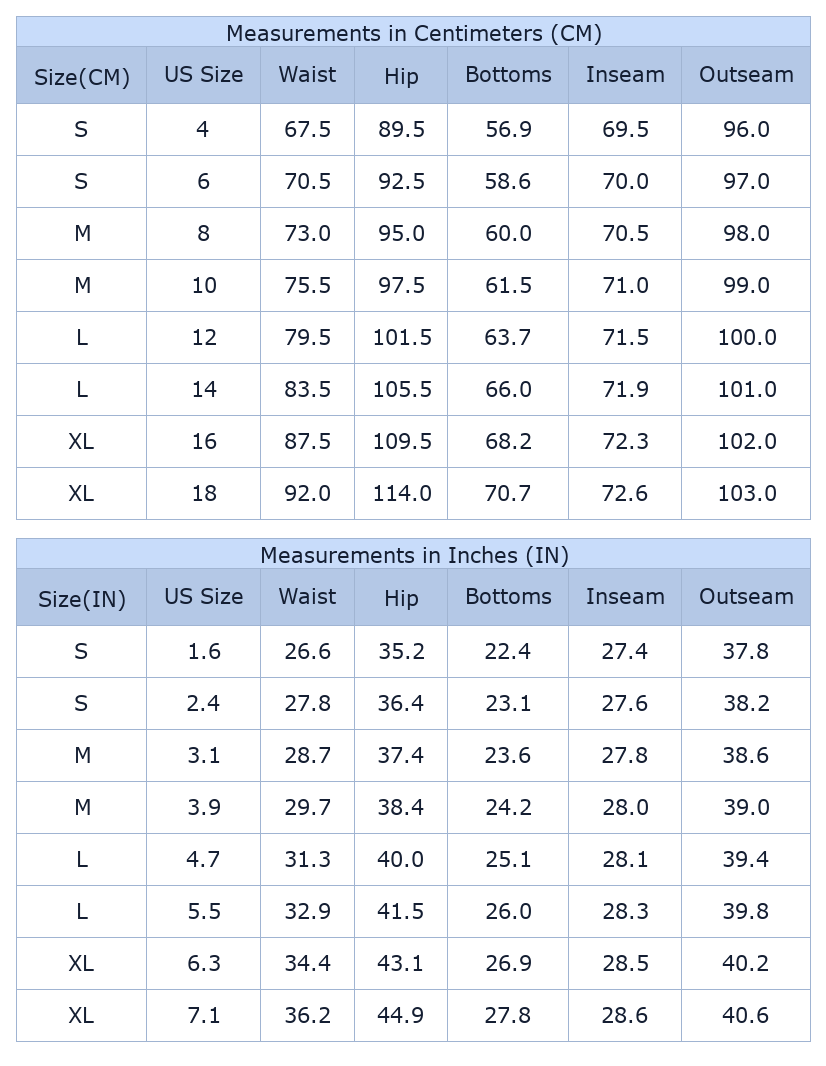Click the 7.1 US Size cell
This screenshot has width=826, height=1066.
pyautogui.click(x=204, y=1016)
